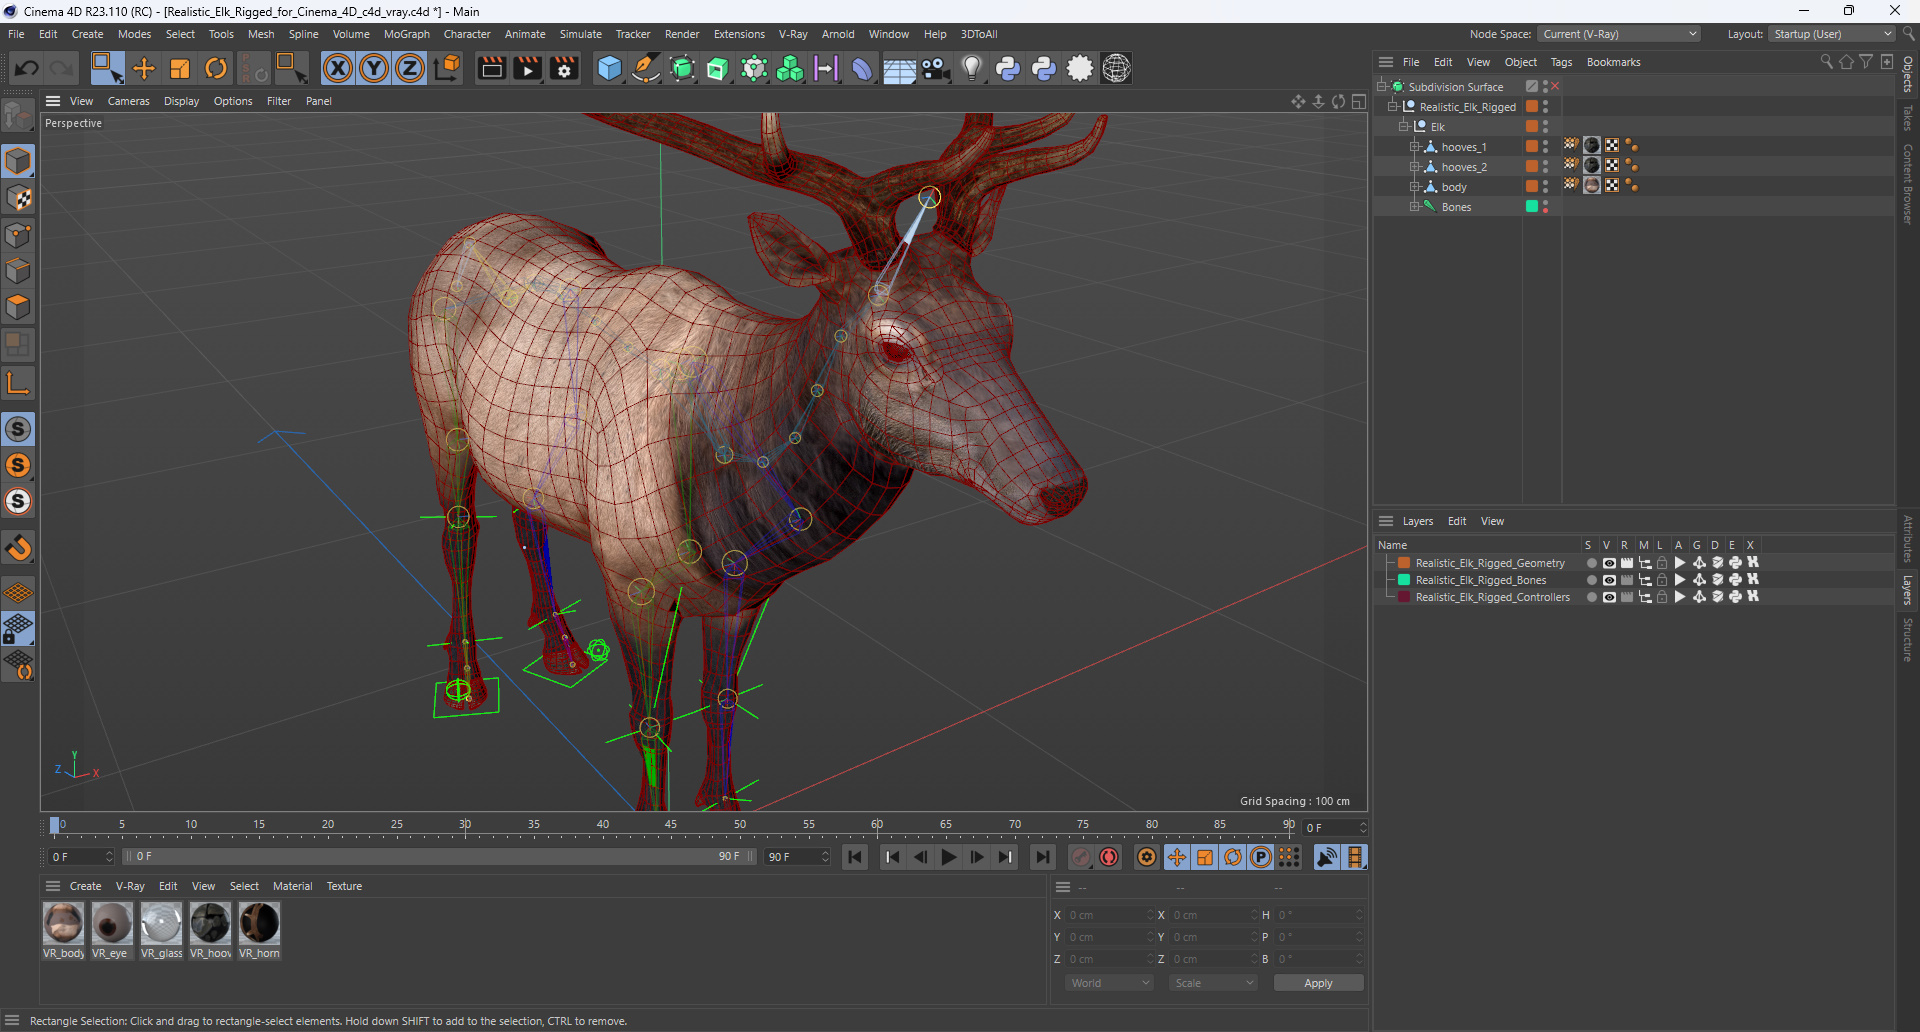
Task: Click viewport maximize icon
Action: [1358, 101]
